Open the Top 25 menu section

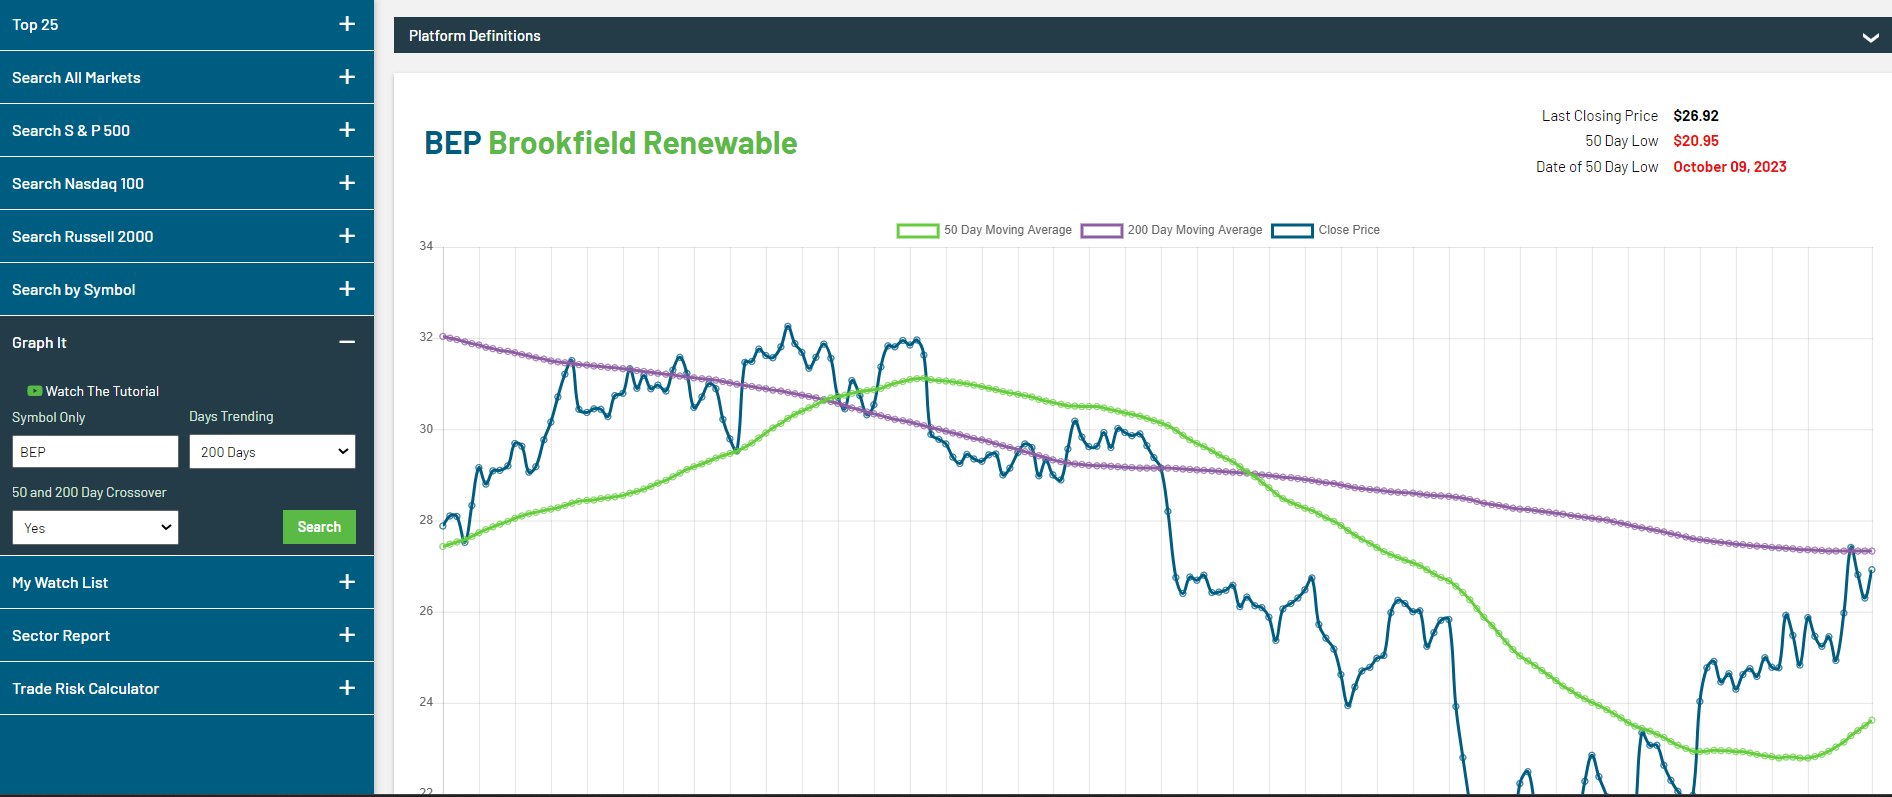pos(187,25)
